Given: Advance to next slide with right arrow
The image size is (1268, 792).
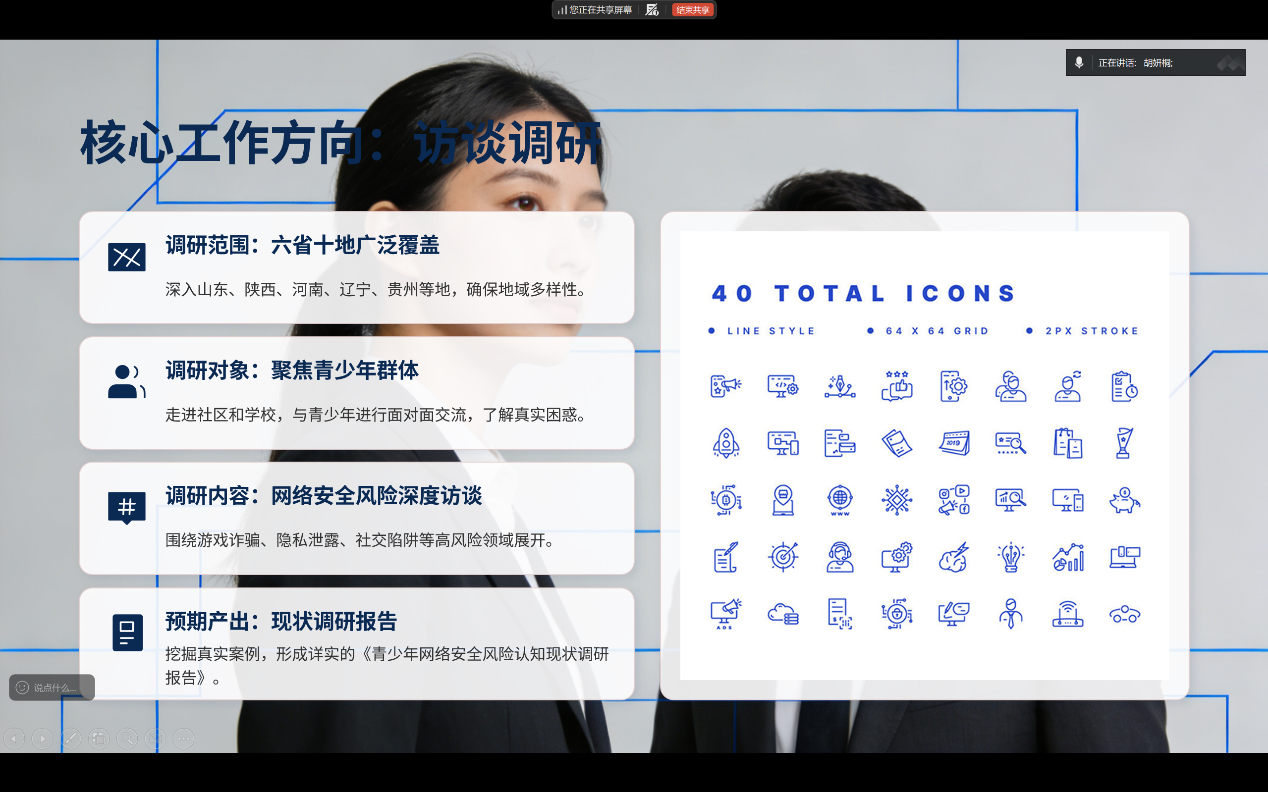Looking at the screenshot, I should pos(42,739).
